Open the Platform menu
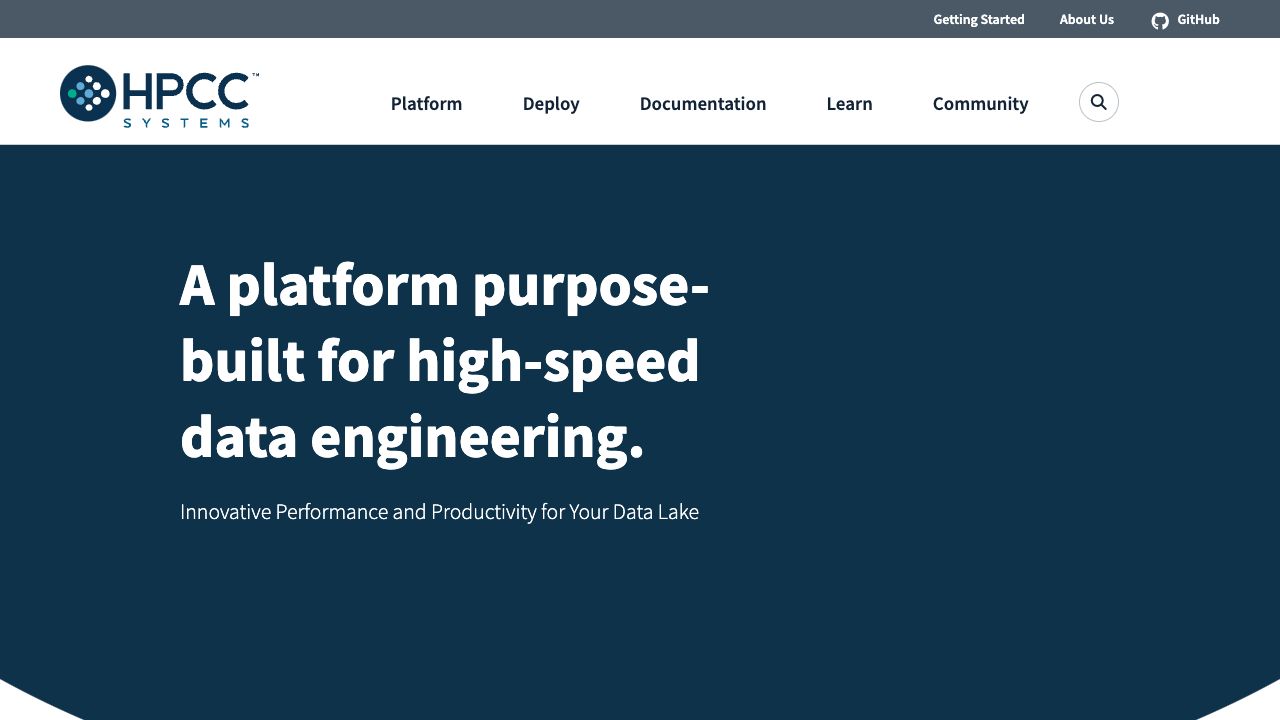The height and width of the screenshot is (720, 1280). (426, 103)
